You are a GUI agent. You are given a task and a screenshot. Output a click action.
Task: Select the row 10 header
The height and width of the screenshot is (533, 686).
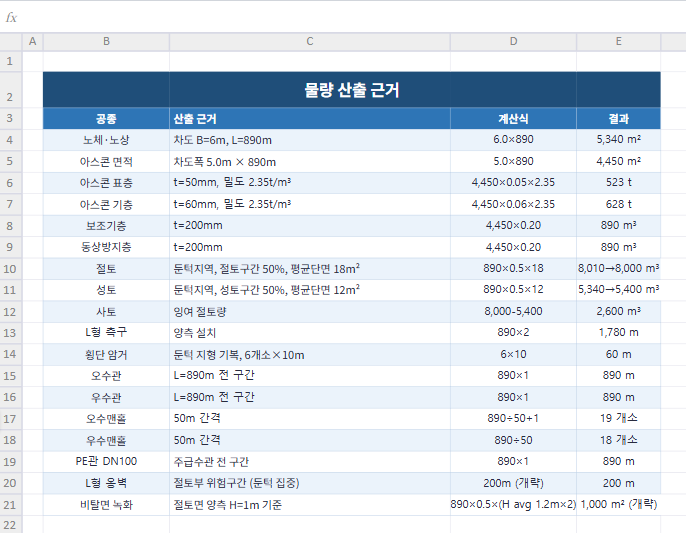coord(10,269)
